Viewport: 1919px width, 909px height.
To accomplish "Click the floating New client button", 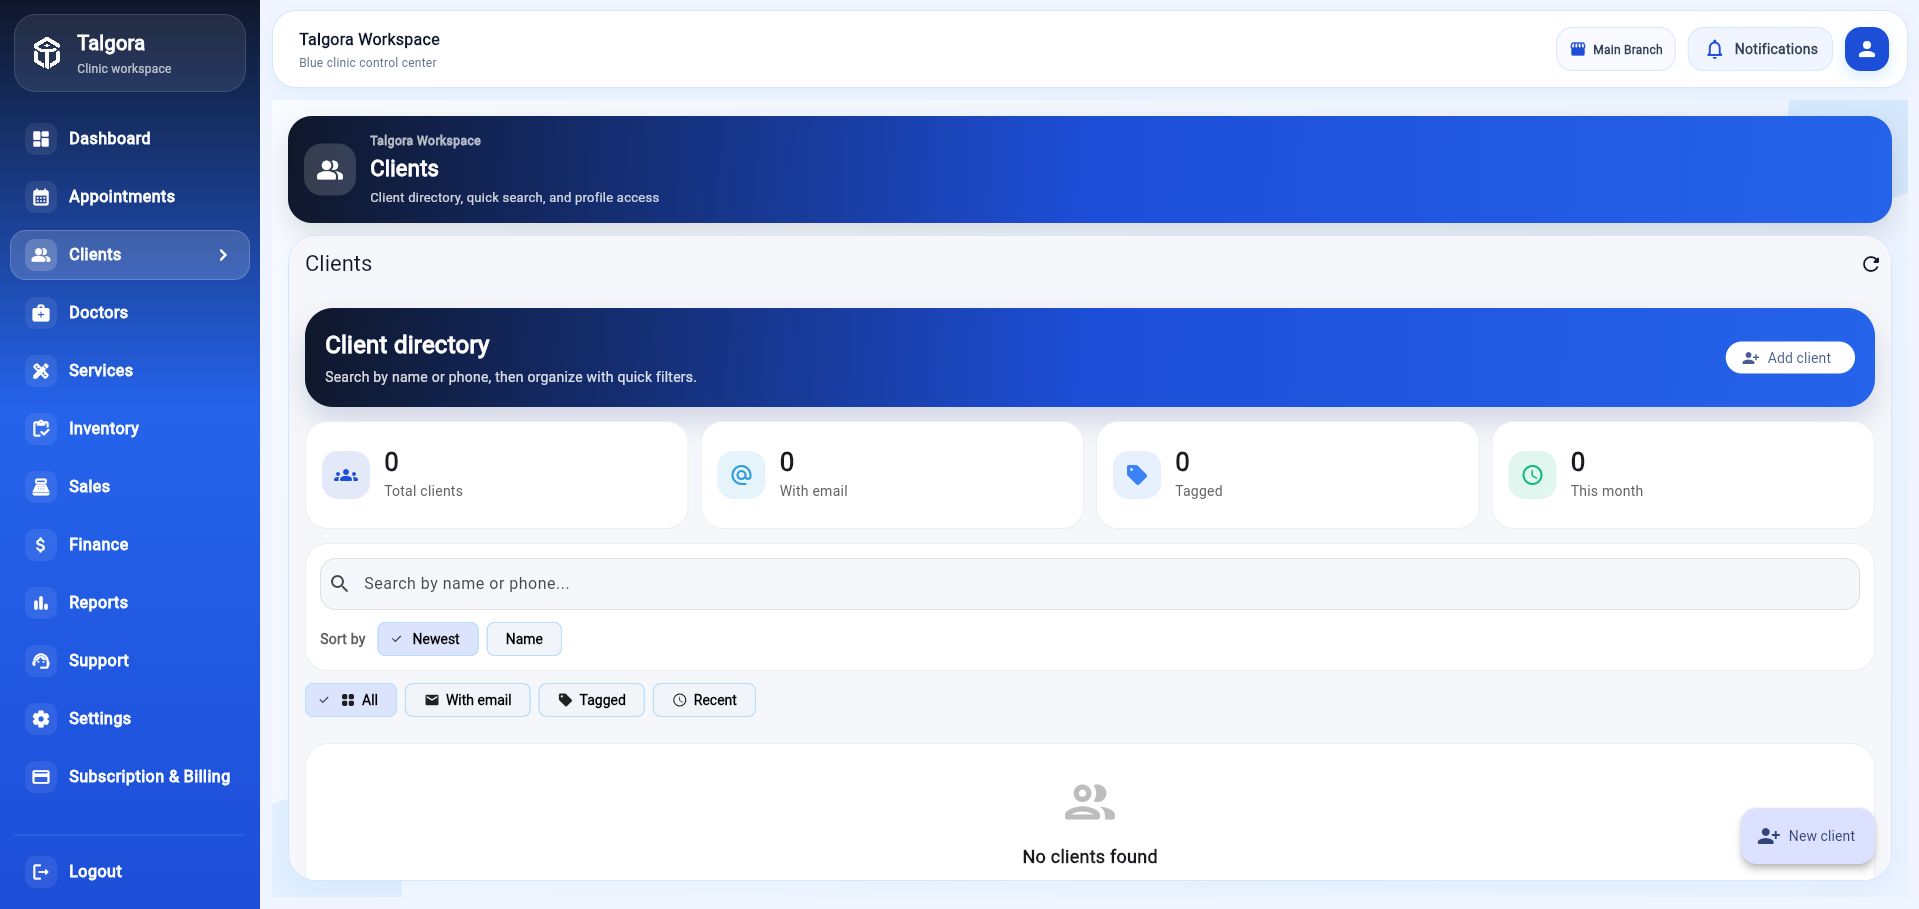I will pos(1808,836).
